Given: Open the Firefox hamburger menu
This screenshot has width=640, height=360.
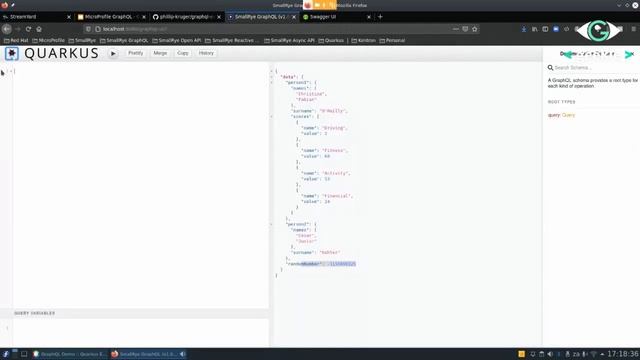Looking at the screenshot, I should [x=633, y=29].
